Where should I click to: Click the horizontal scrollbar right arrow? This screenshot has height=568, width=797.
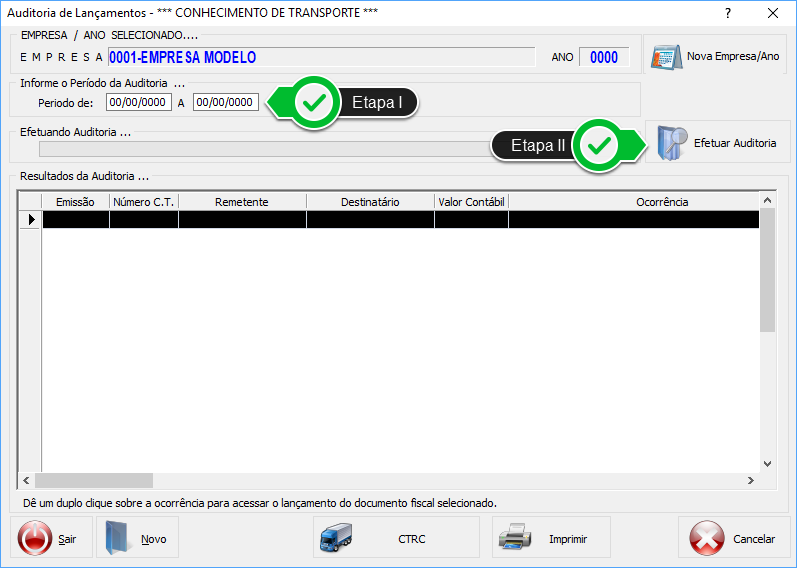click(751, 481)
